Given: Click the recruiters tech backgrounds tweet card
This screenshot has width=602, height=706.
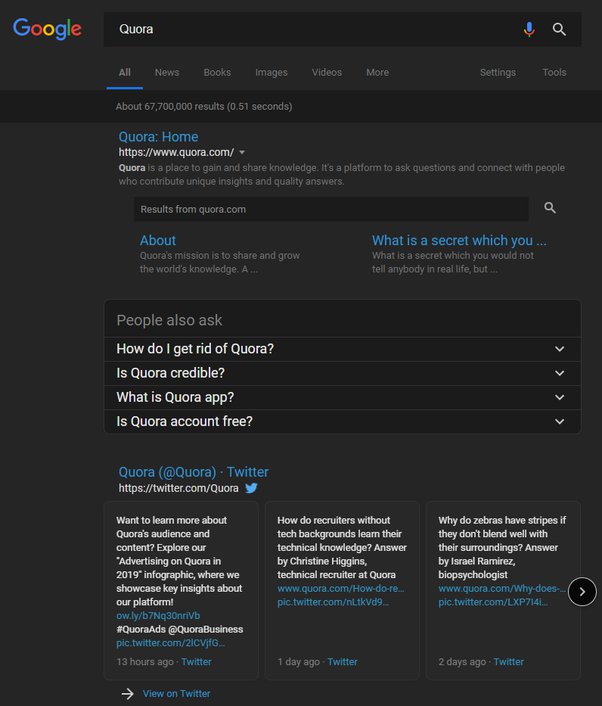Looking at the screenshot, I should [x=342, y=590].
